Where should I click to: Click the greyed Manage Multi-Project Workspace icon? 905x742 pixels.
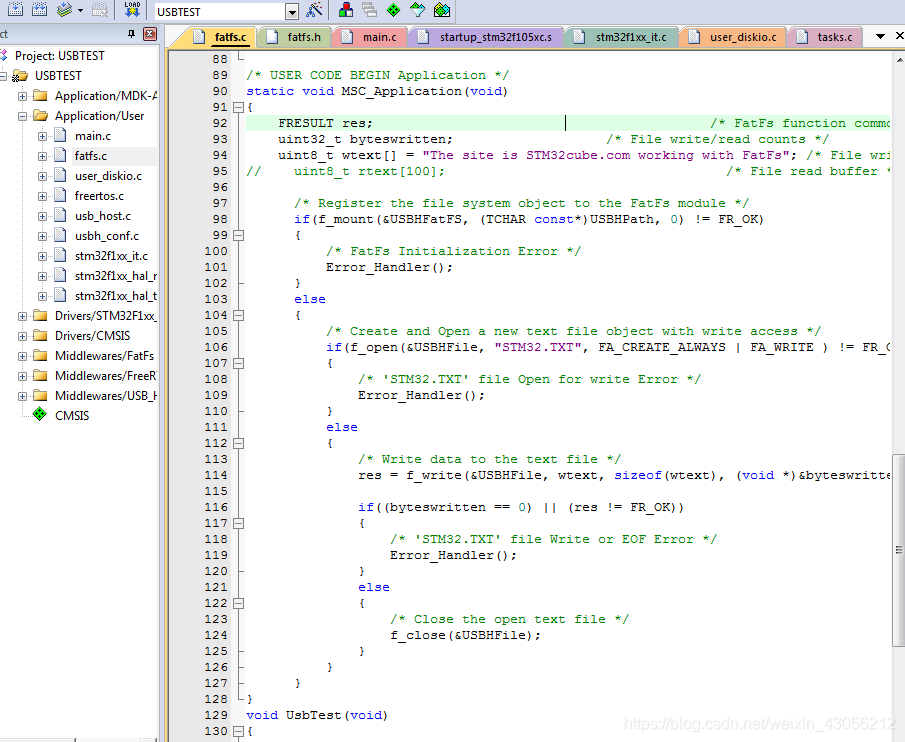pyautogui.click(x=369, y=9)
